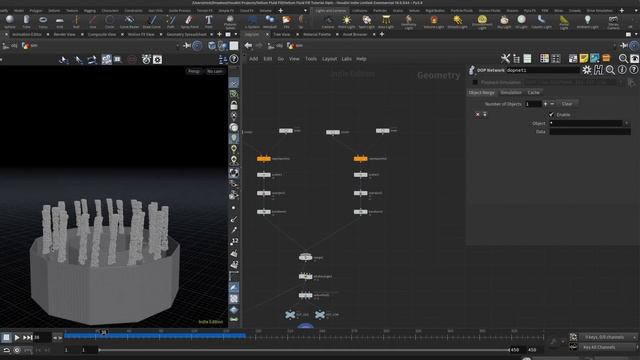This screenshot has height=360, width=640.
Task: Create a Spot Light from the shelf
Action: [367, 21]
